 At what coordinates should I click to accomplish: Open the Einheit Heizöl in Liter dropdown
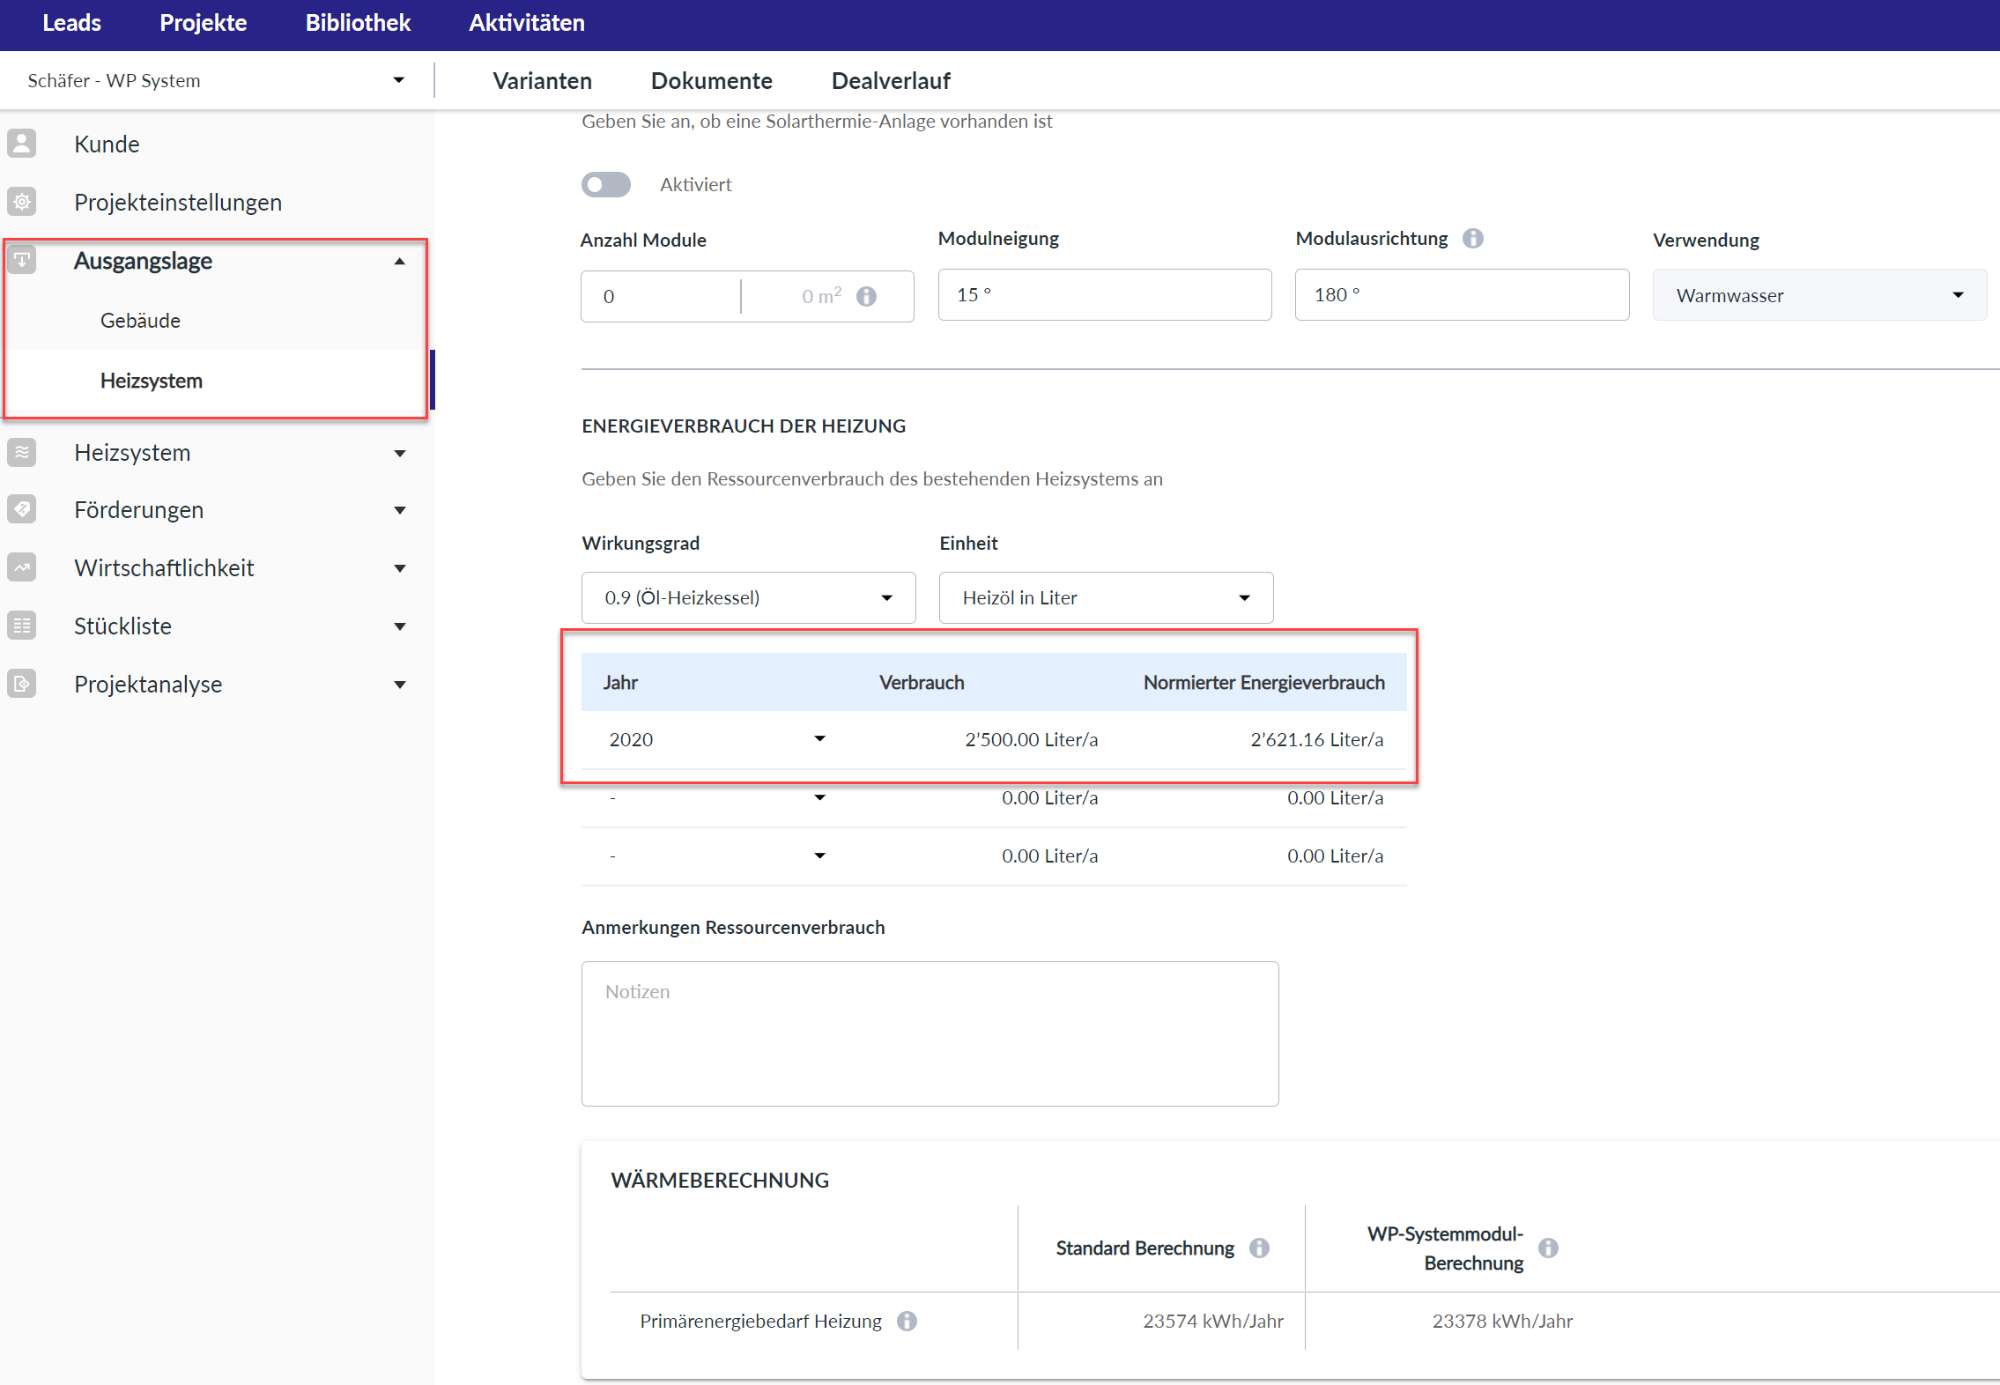pos(1105,598)
